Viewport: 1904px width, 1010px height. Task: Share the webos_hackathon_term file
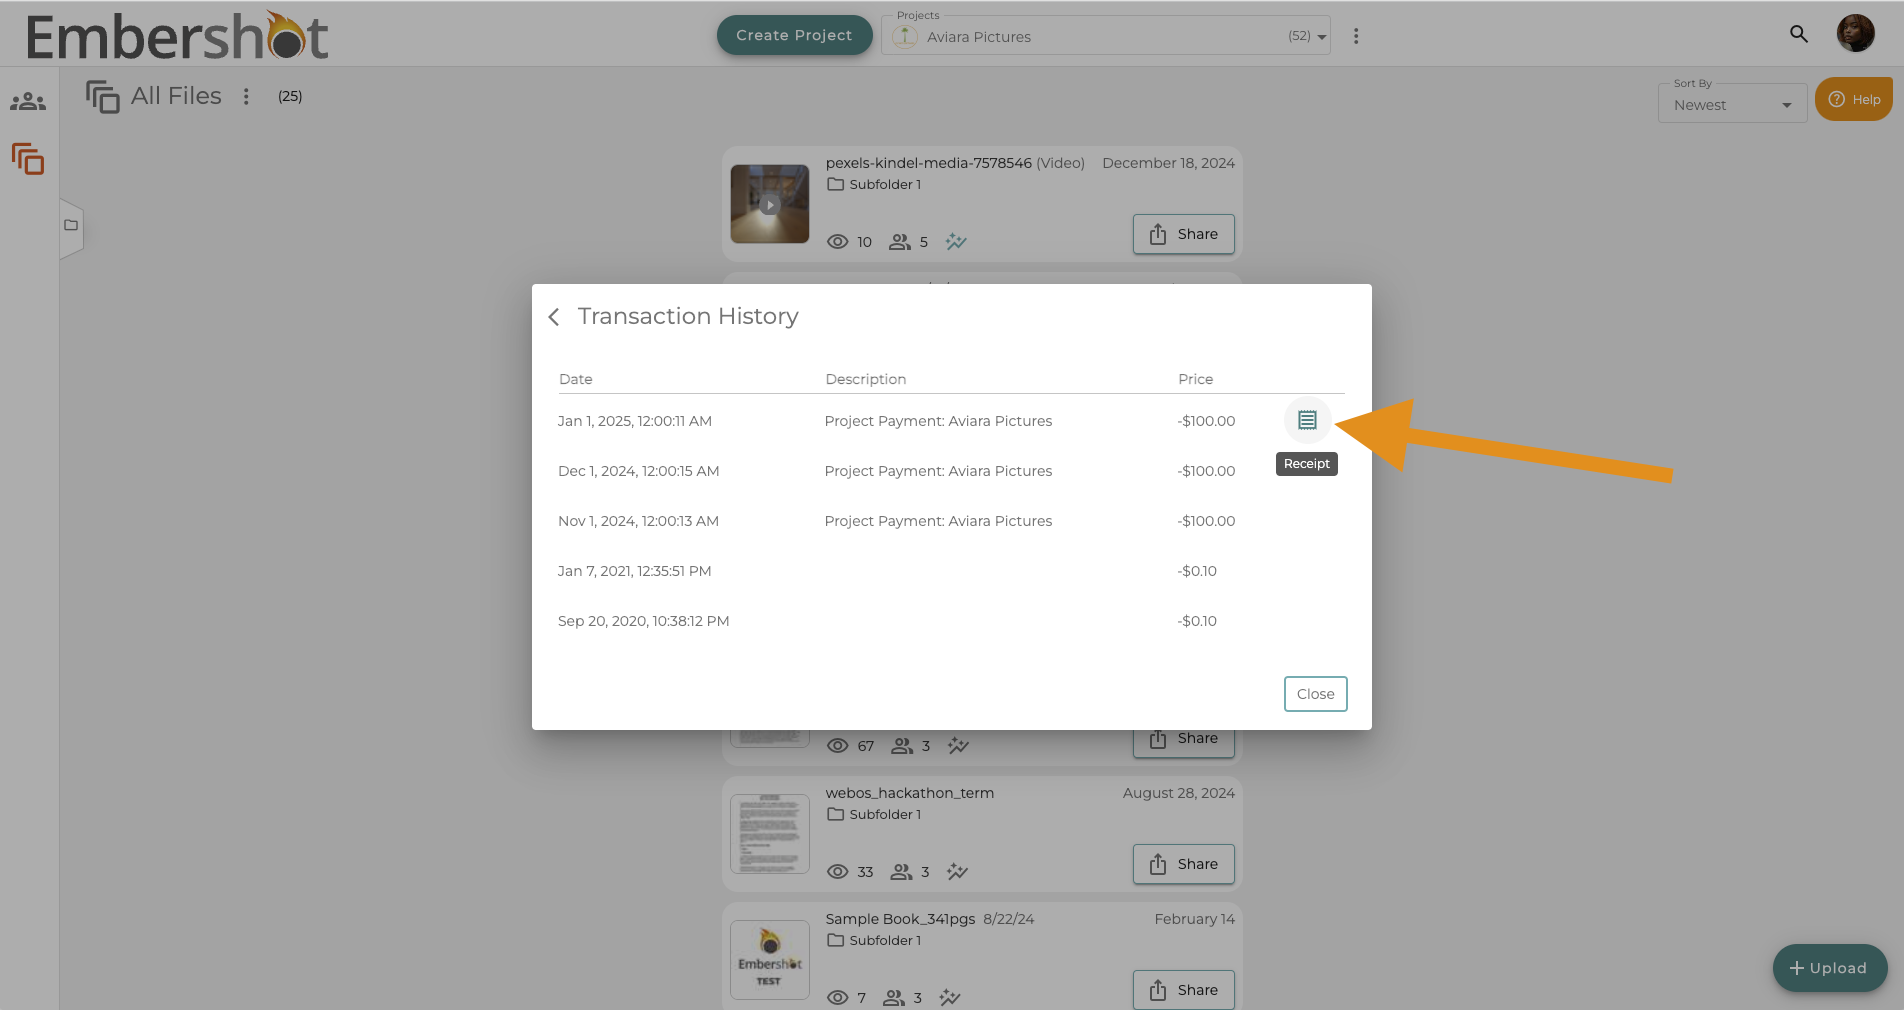(x=1184, y=864)
